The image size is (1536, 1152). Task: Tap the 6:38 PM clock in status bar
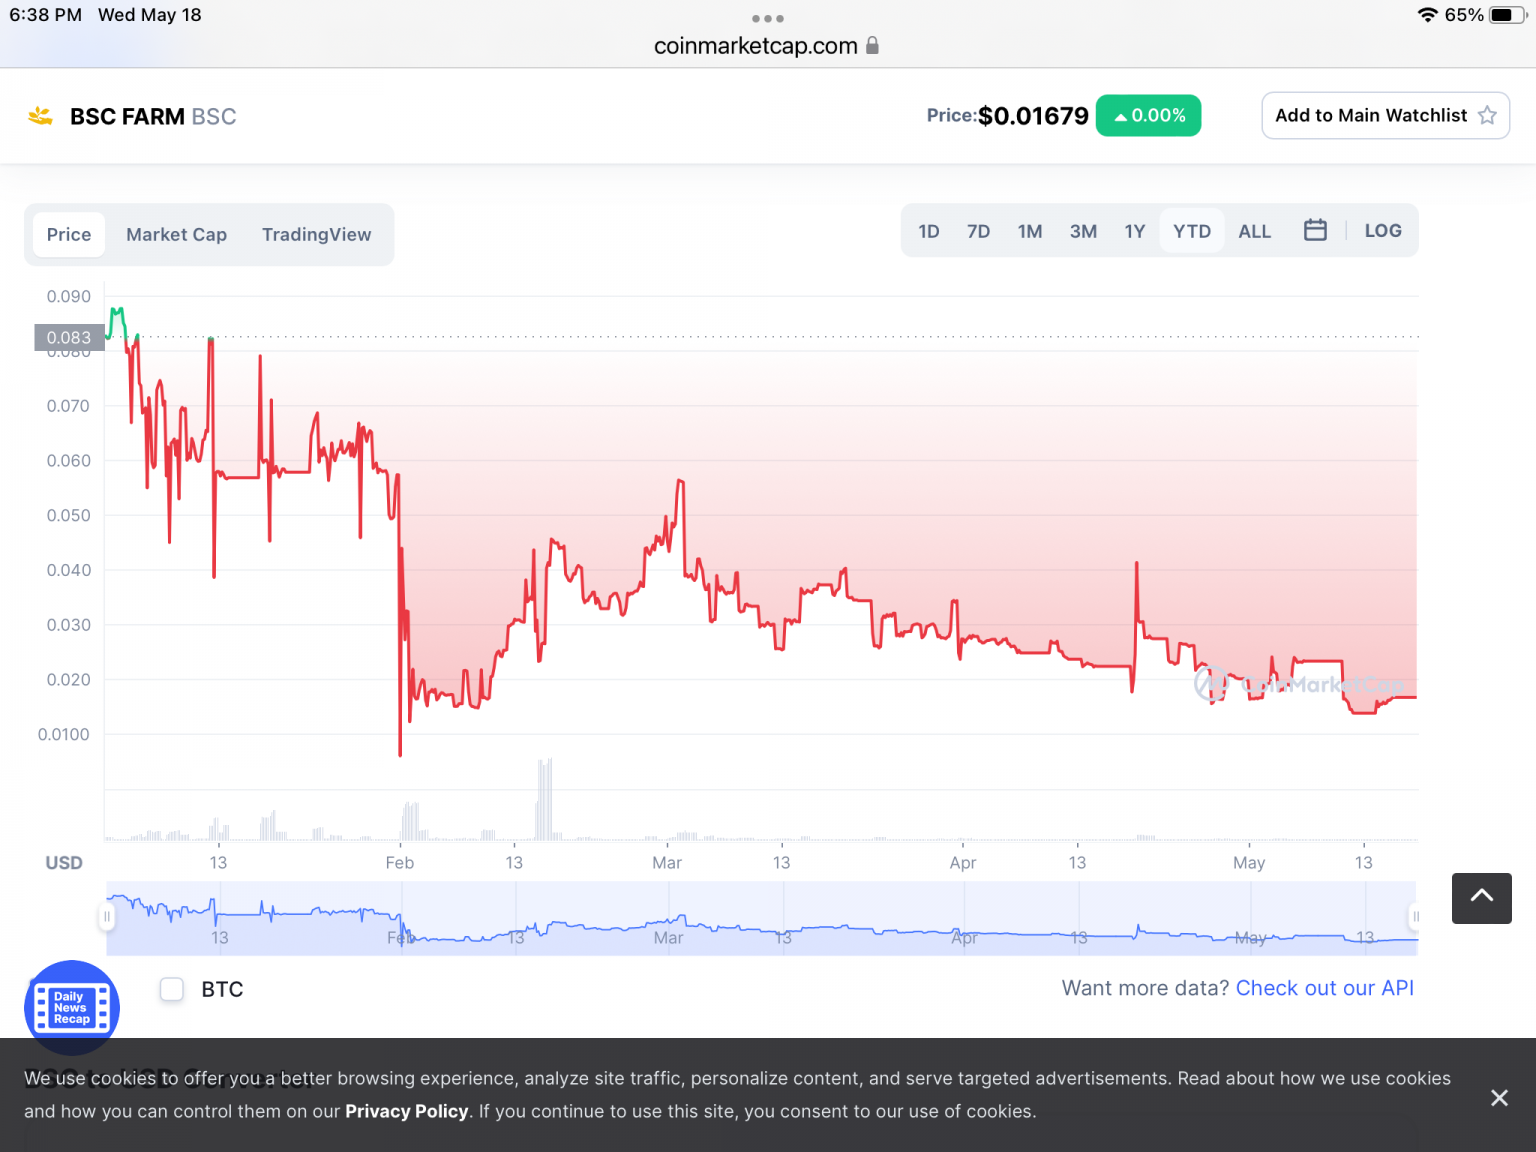[x=45, y=15]
